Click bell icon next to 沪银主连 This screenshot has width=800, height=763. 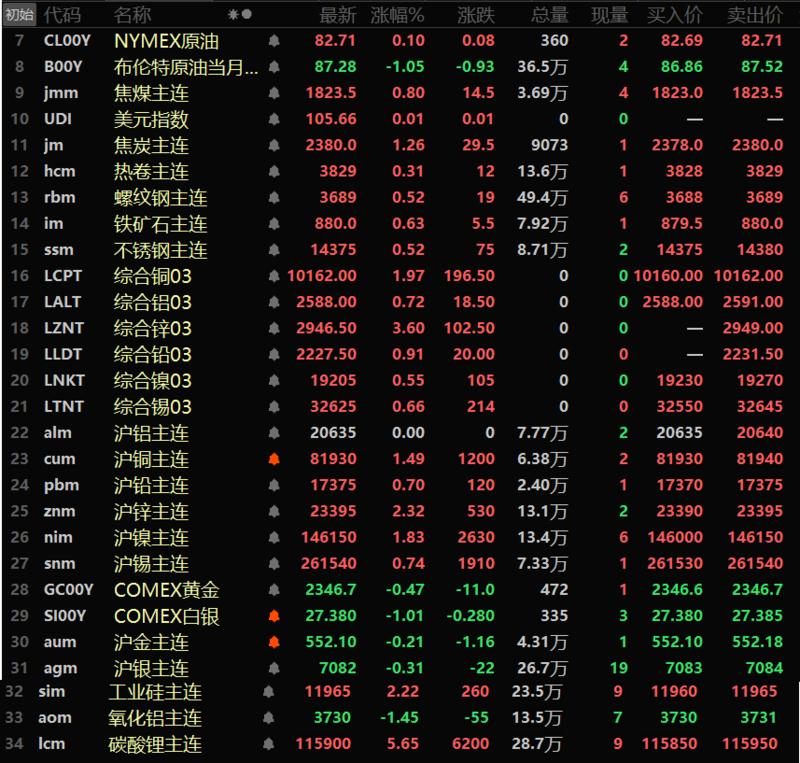(x=274, y=668)
